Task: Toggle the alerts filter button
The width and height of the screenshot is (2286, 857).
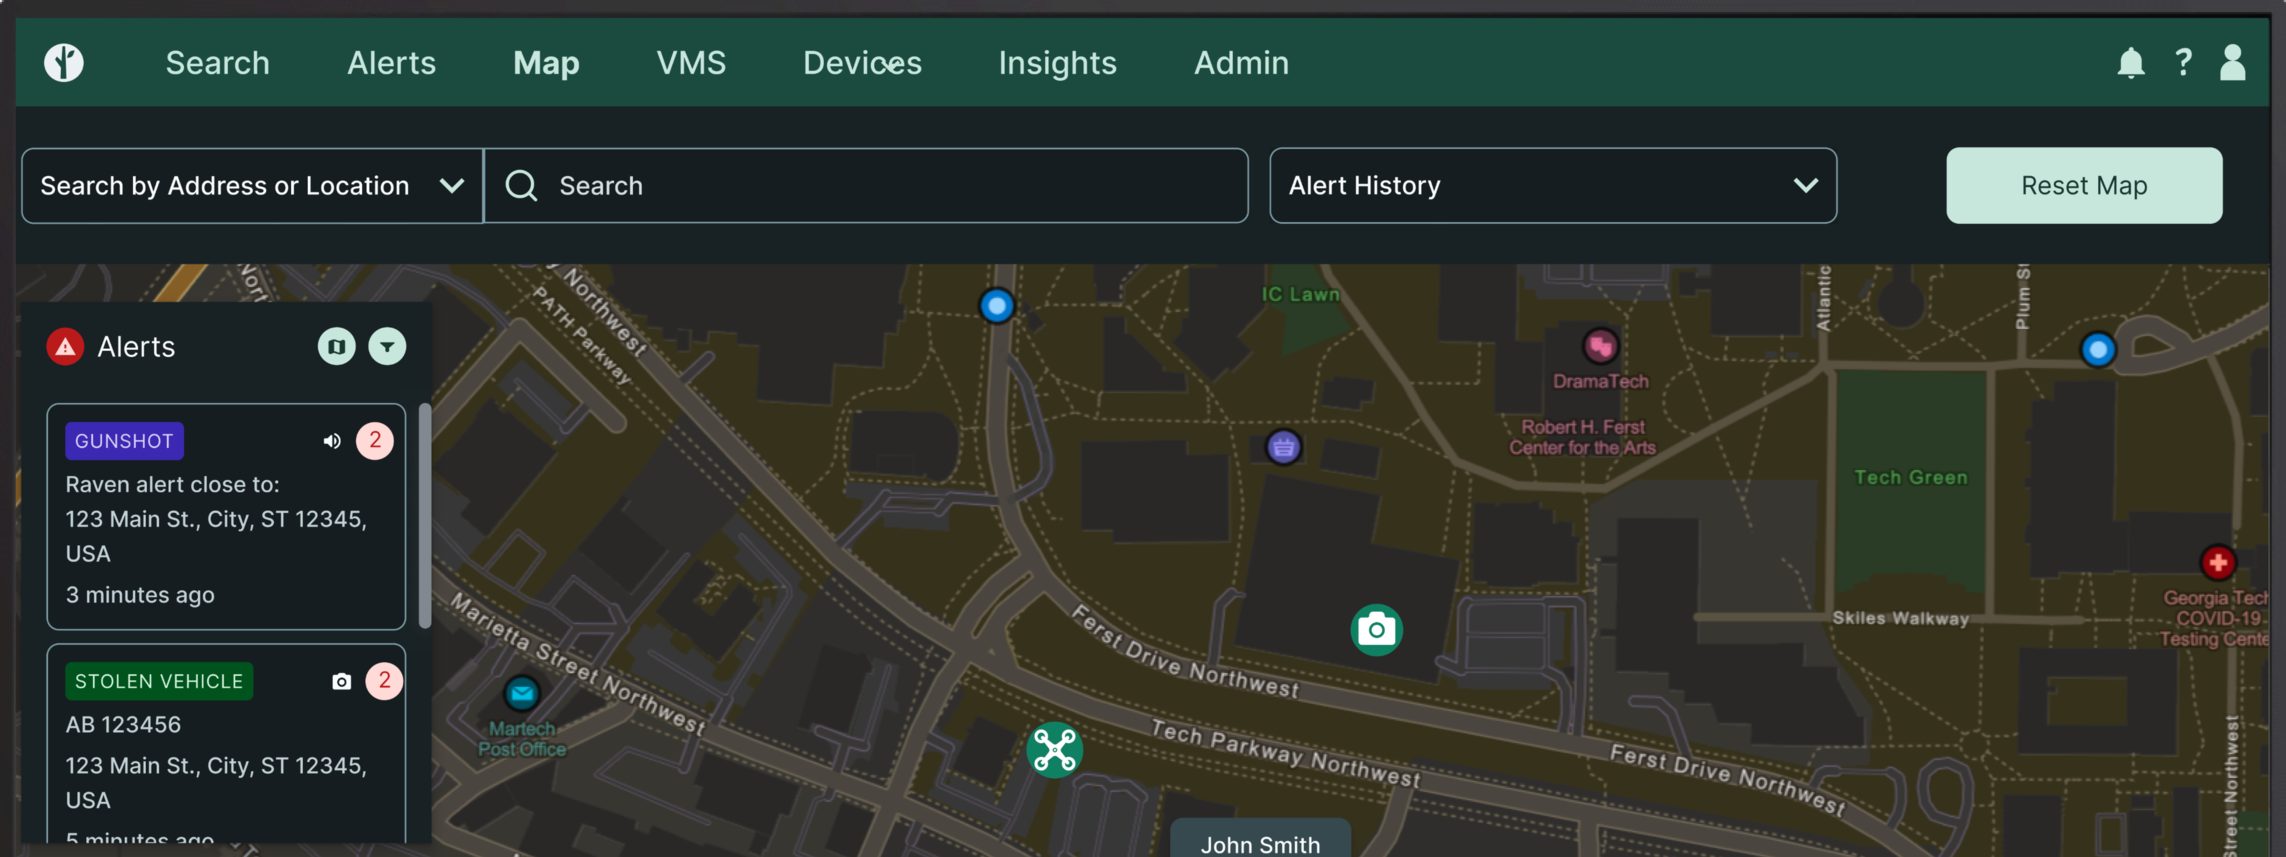Action: click(387, 347)
